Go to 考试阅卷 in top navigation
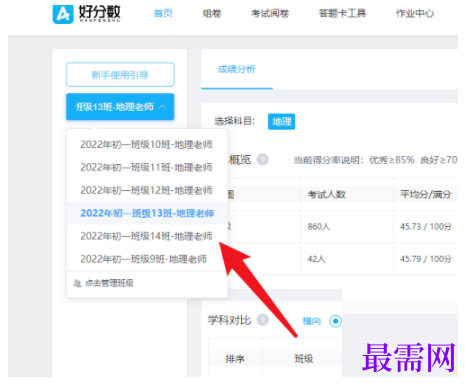 click(270, 13)
